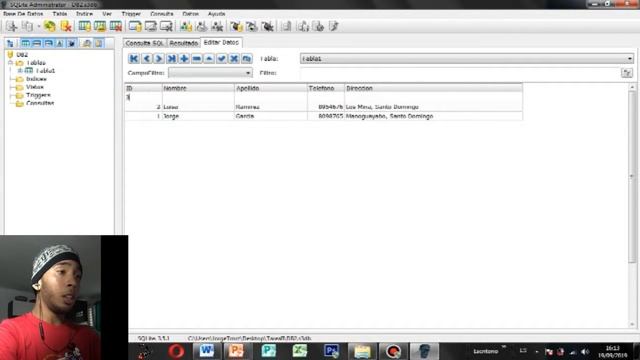Click create table icon in toolbar

click(x=84, y=27)
